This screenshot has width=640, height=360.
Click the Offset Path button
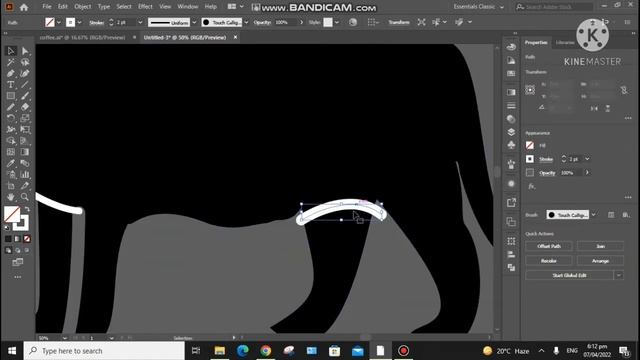point(549,246)
